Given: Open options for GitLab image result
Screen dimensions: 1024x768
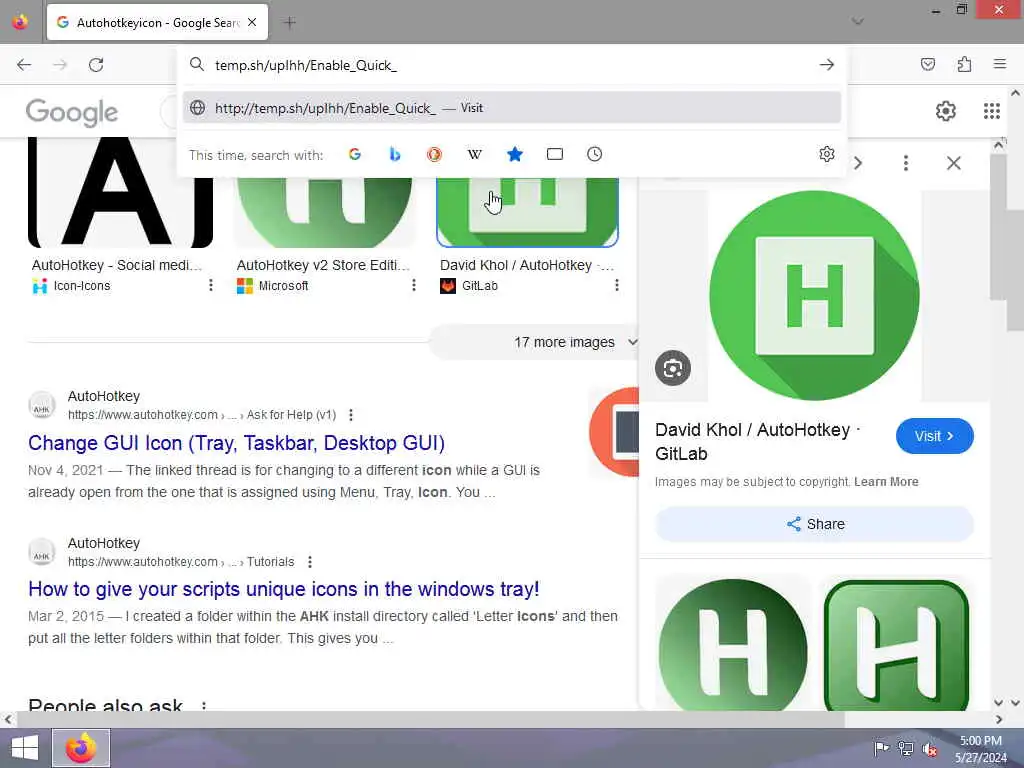Looking at the screenshot, I should tap(616, 285).
